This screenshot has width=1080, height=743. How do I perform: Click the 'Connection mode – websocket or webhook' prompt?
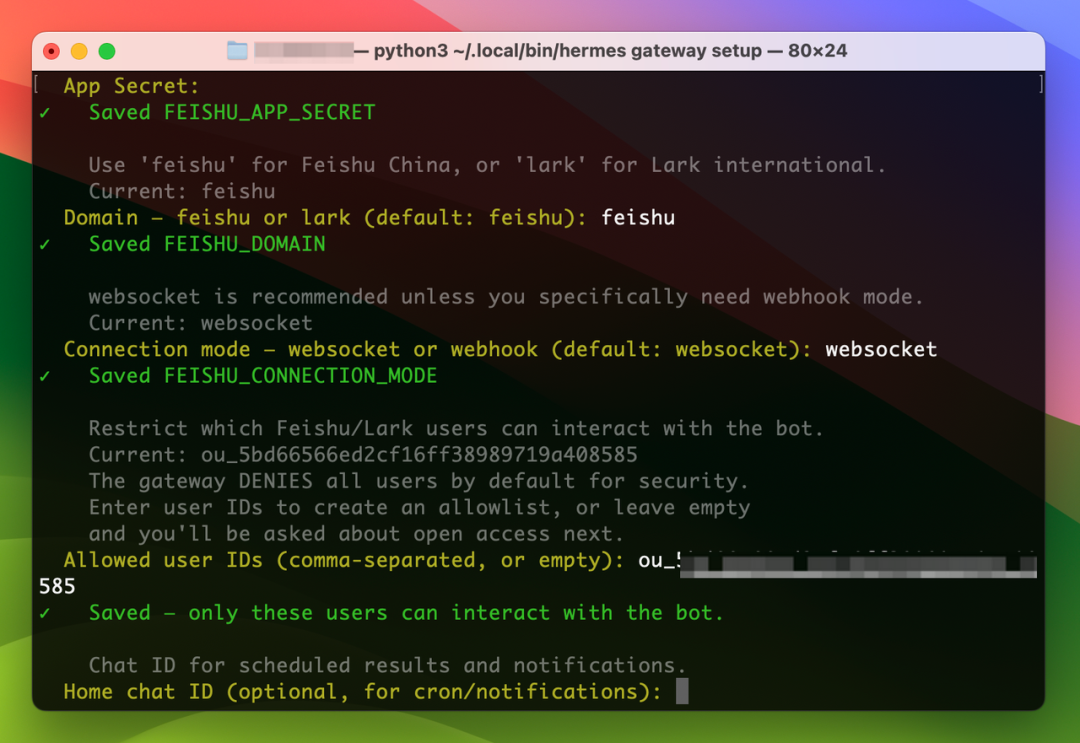tap(437, 349)
